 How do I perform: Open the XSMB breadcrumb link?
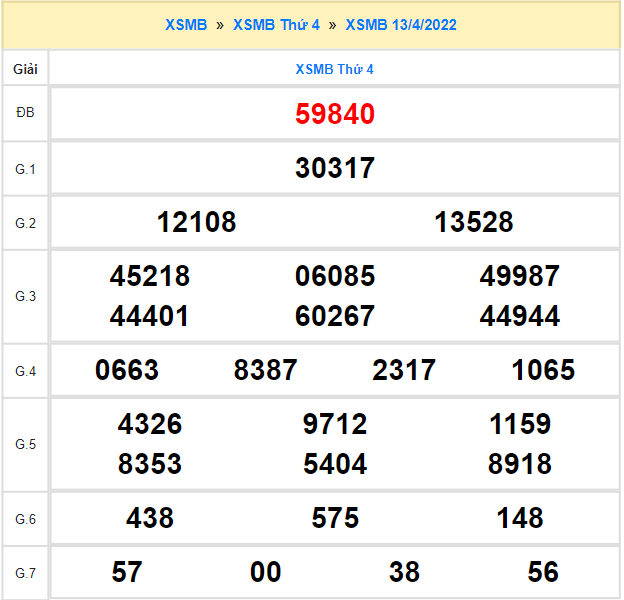(186, 24)
